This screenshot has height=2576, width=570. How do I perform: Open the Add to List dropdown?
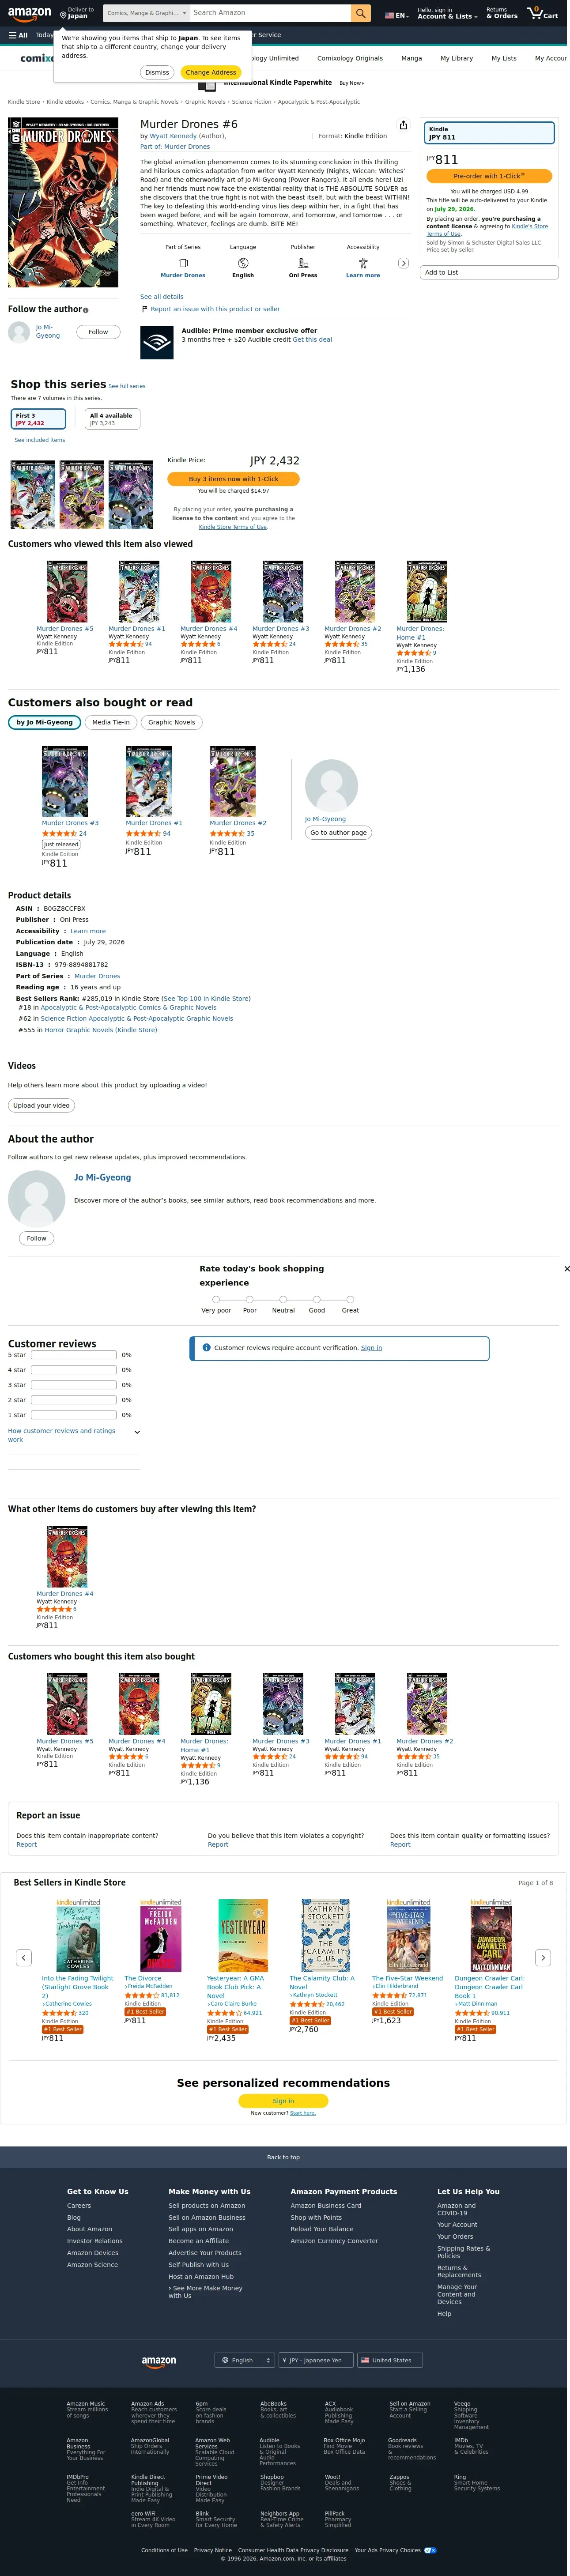[x=489, y=272]
